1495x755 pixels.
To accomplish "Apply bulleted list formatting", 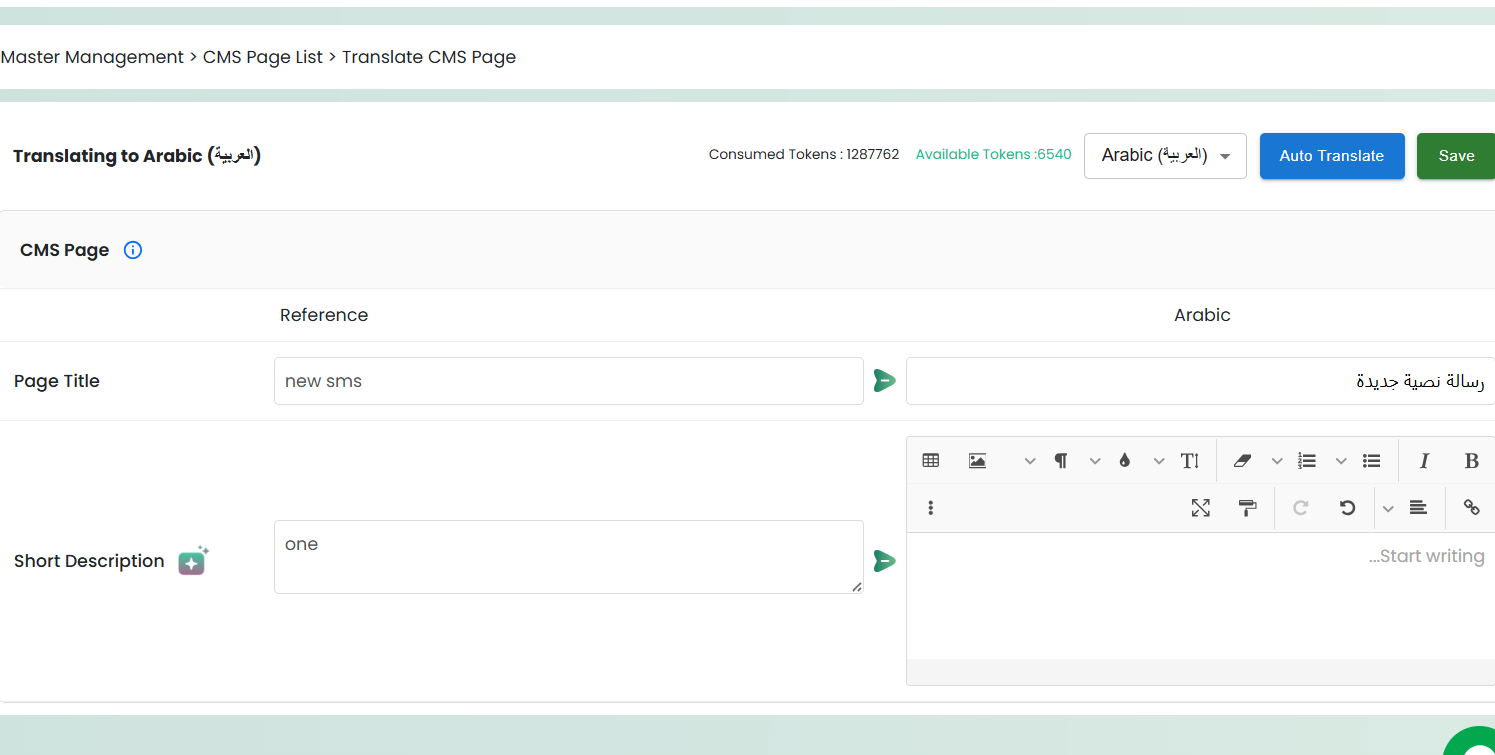I will coord(1371,461).
